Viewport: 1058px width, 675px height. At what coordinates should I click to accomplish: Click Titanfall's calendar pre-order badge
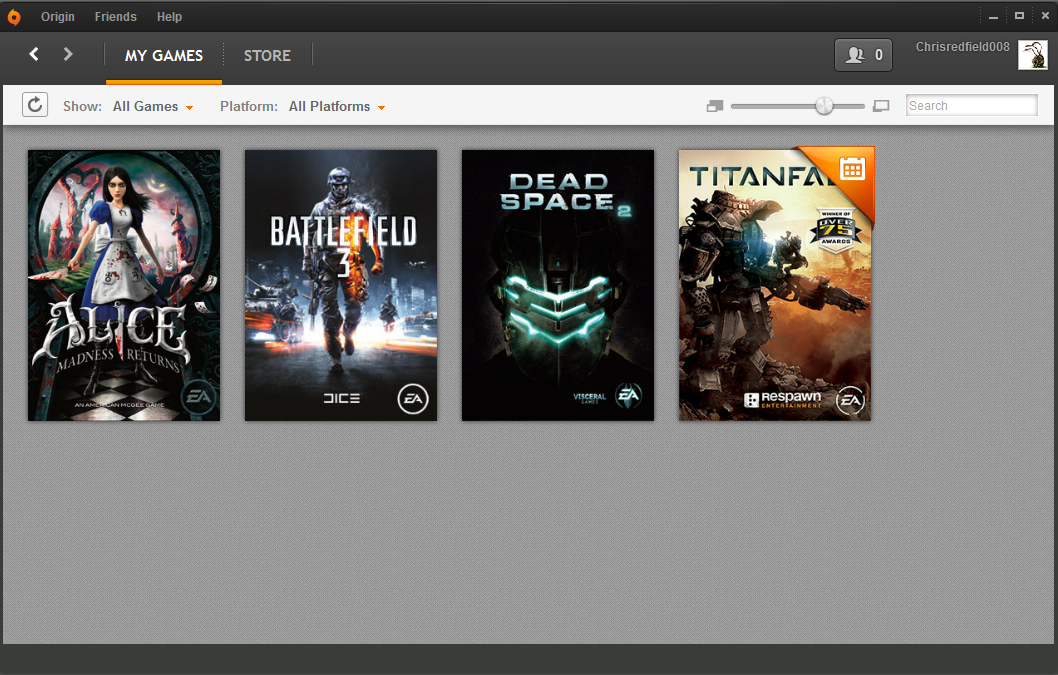pos(852,169)
